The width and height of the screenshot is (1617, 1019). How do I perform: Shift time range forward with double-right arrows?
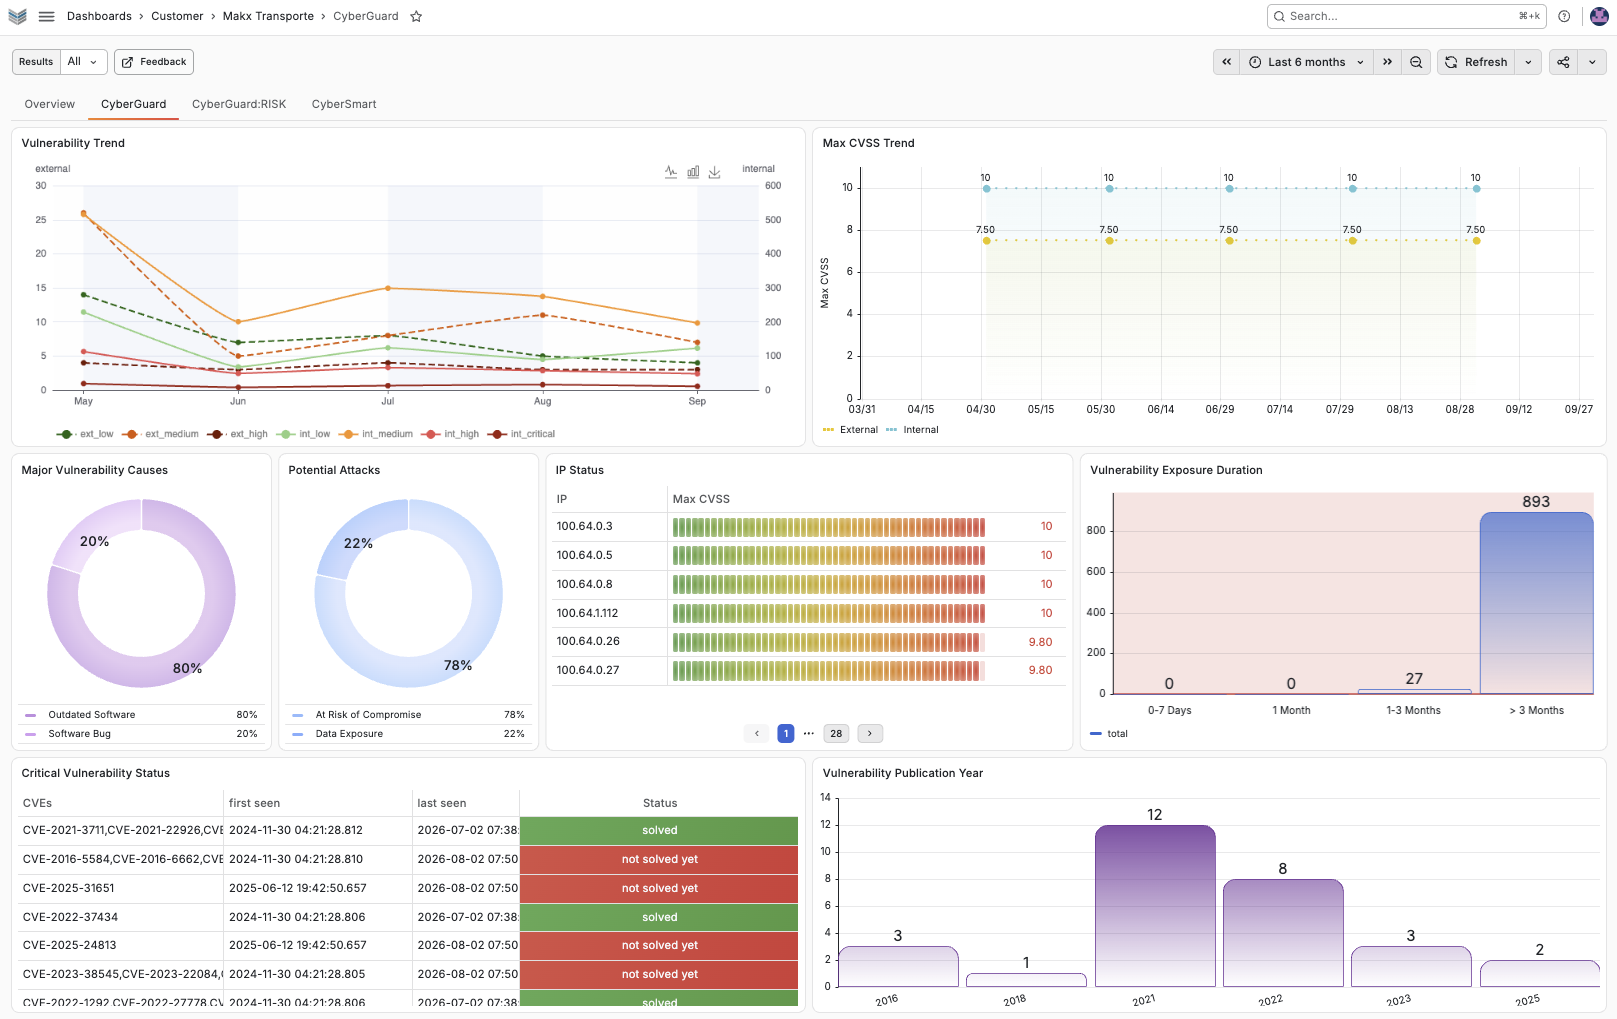click(1387, 62)
